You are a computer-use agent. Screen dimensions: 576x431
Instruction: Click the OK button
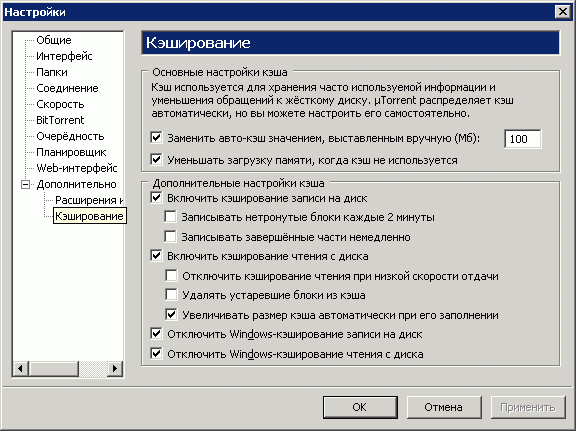click(360, 407)
